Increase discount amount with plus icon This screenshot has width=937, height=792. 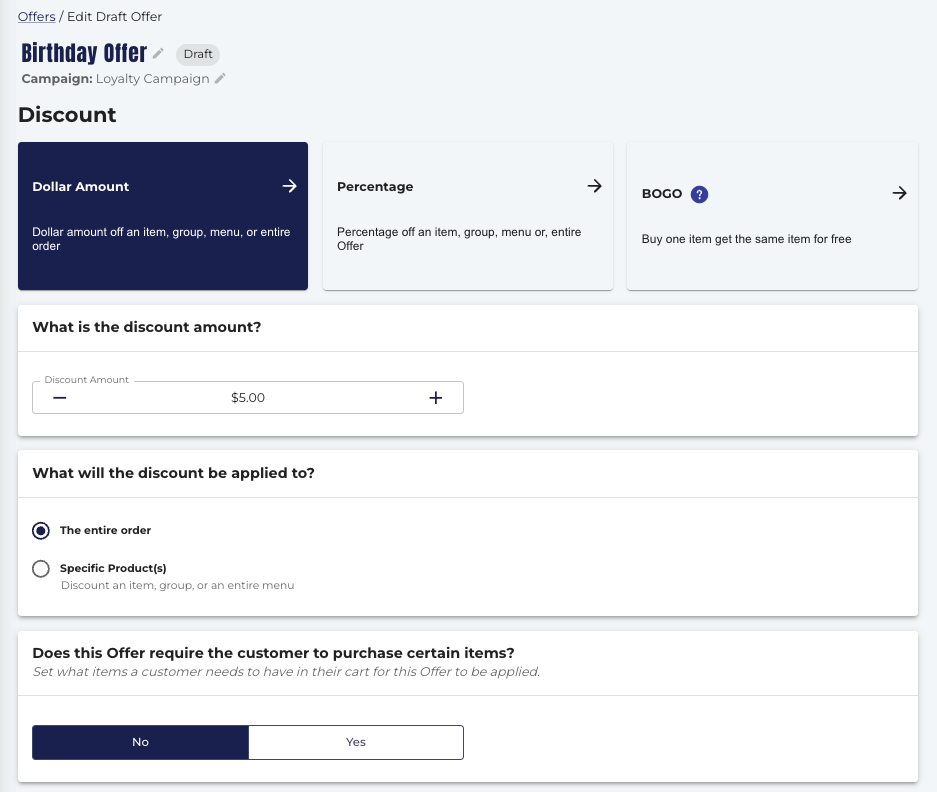point(436,397)
